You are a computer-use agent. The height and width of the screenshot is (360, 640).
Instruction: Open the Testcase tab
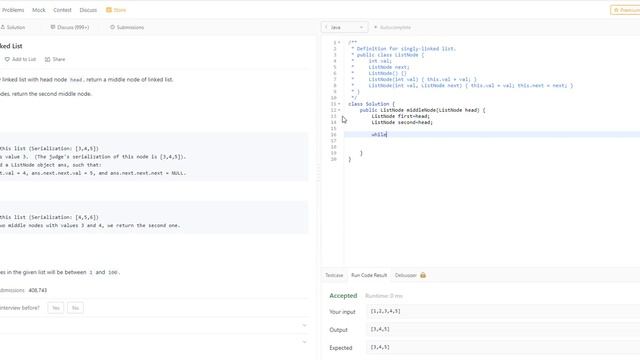[x=334, y=276]
